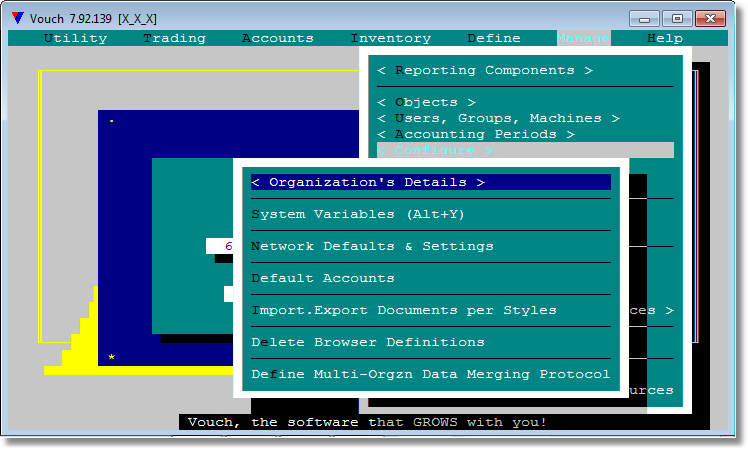Expand Users, Groups, Machines submenu
Image resolution: width=748 pixels, height=450 pixels.
click(x=499, y=118)
